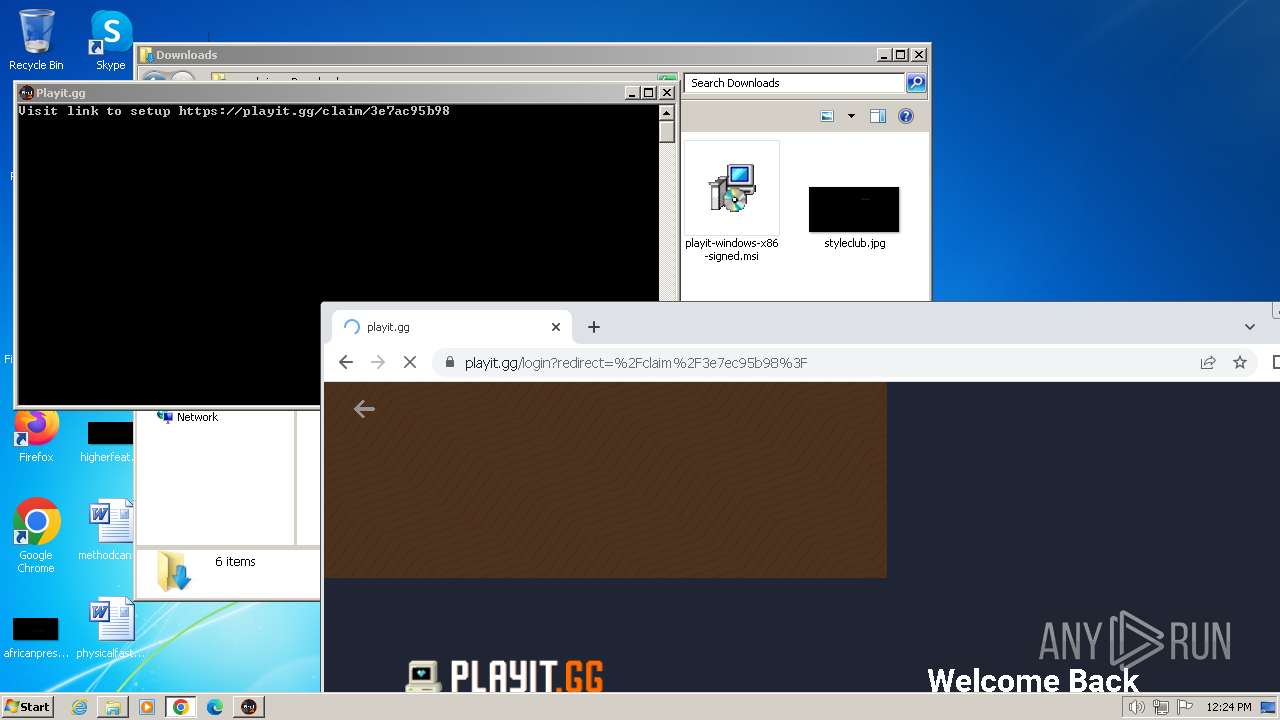Click the Search Downloads field
The height and width of the screenshot is (720, 1280).
click(x=795, y=83)
